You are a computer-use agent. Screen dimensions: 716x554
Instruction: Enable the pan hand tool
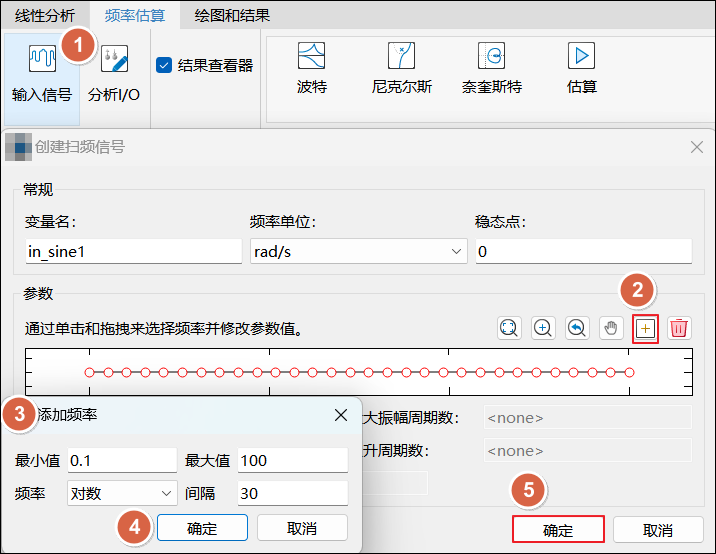coord(611,328)
